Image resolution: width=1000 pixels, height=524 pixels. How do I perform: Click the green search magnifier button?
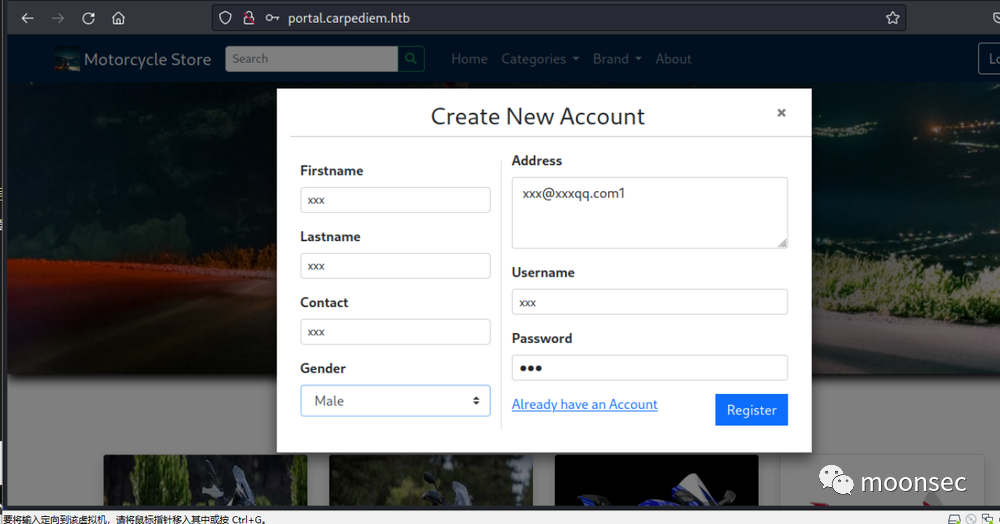tap(411, 59)
